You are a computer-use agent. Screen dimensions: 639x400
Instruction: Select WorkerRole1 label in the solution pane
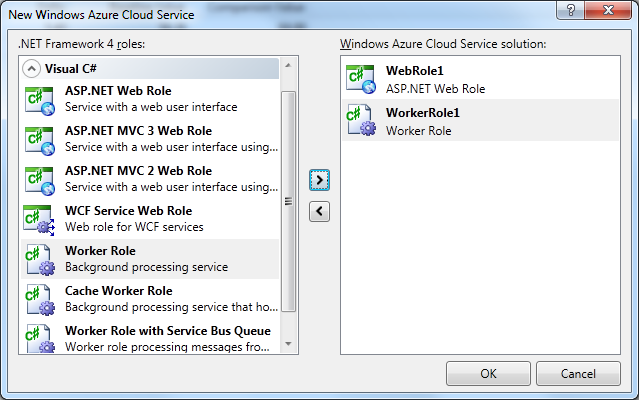(x=423, y=112)
